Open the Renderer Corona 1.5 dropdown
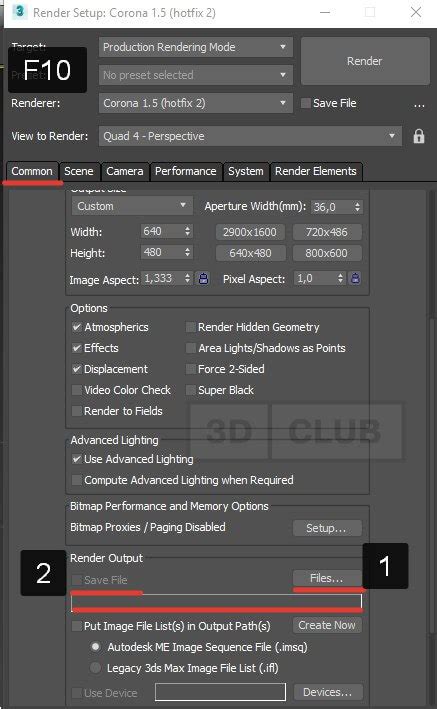437x709 pixels. tap(195, 103)
